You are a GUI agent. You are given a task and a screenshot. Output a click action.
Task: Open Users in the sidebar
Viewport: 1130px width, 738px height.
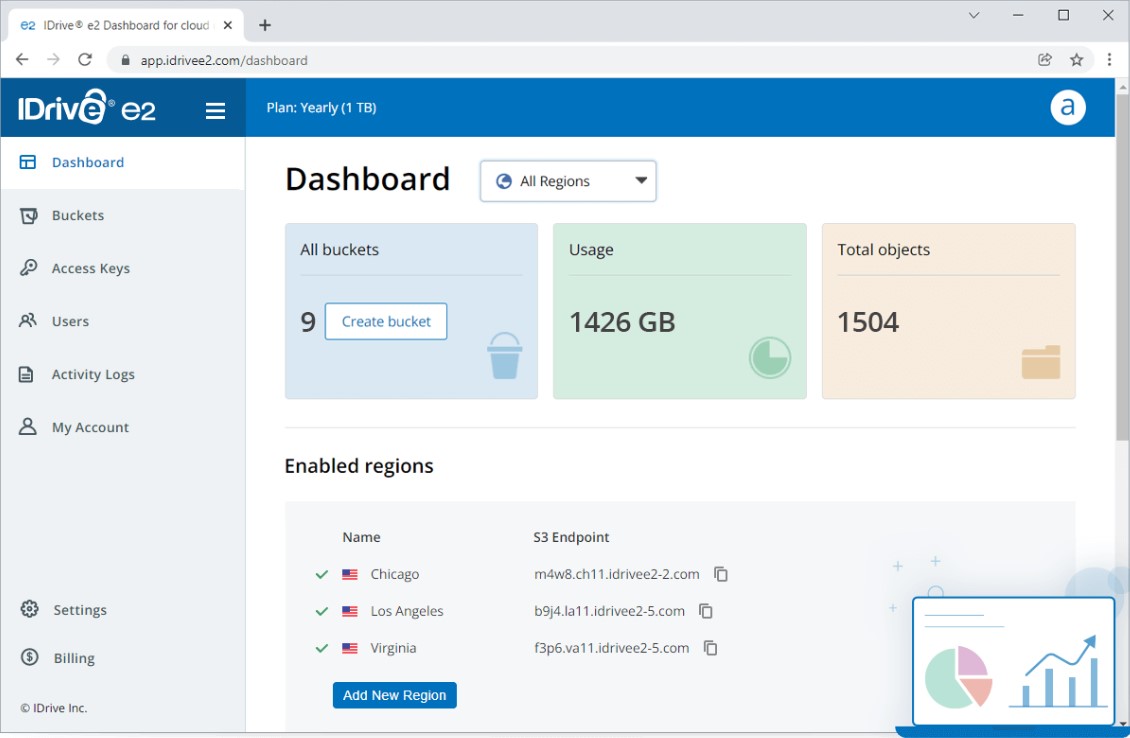click(123, 321)
